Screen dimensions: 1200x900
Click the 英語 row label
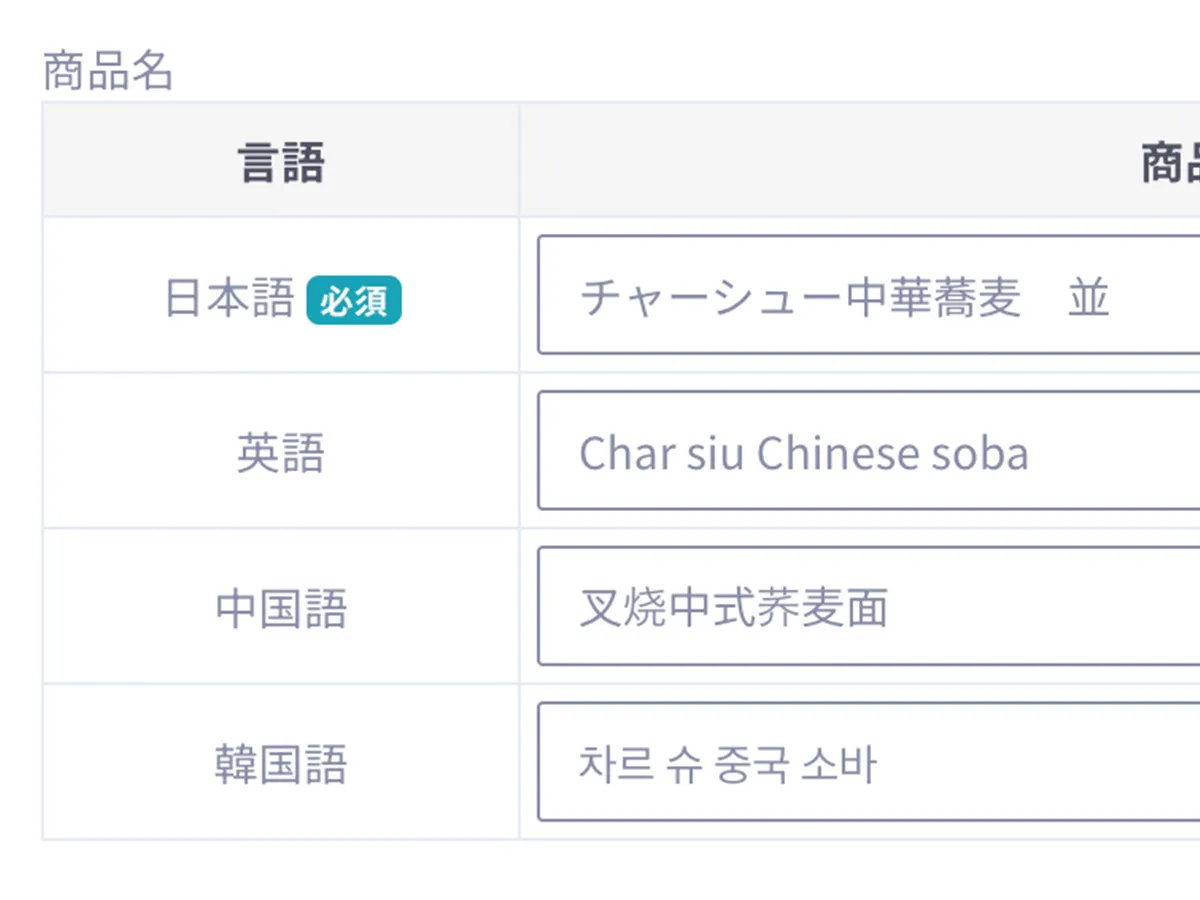[x=280, y=453]
